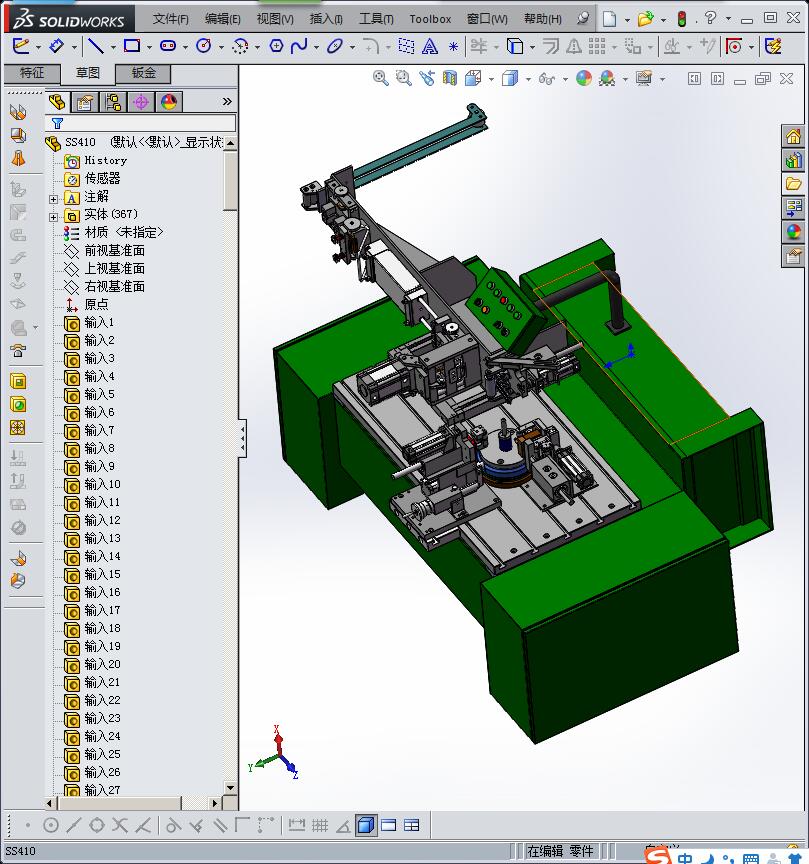
Task: Select the sketch Text tool
Action: (x=430, y=46)
